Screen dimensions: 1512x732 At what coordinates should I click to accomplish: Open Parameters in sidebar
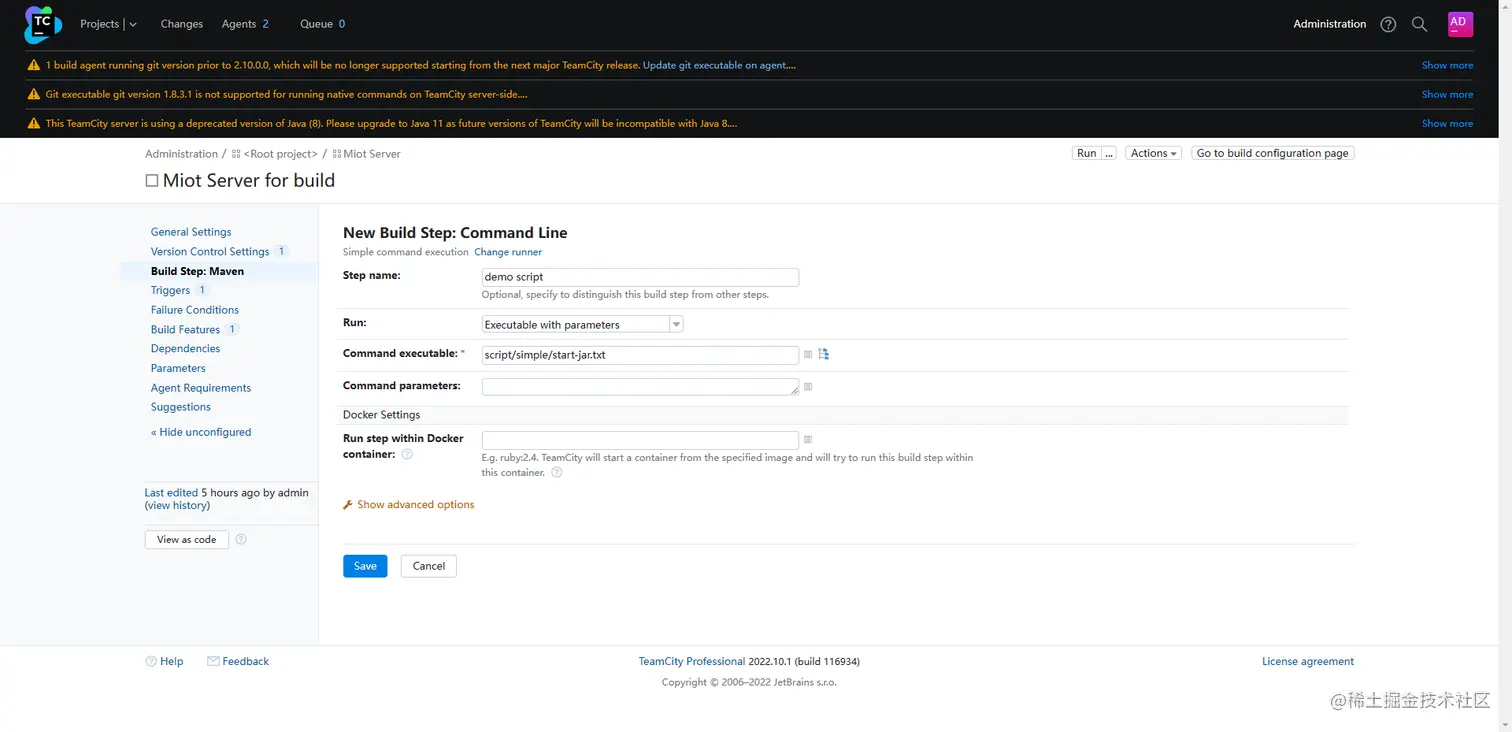178,368
